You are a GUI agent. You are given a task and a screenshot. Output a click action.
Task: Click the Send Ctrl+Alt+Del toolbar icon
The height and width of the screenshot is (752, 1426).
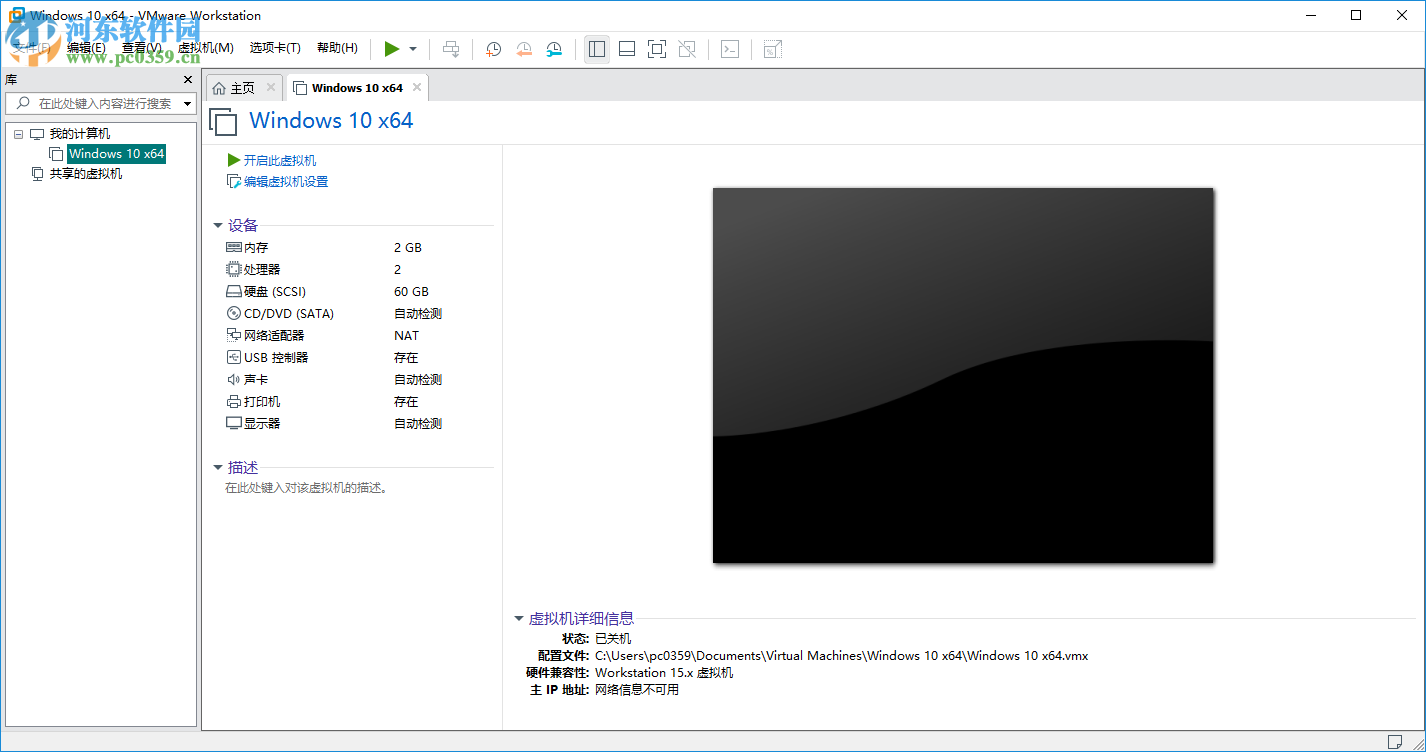click(x=451, y=48)
